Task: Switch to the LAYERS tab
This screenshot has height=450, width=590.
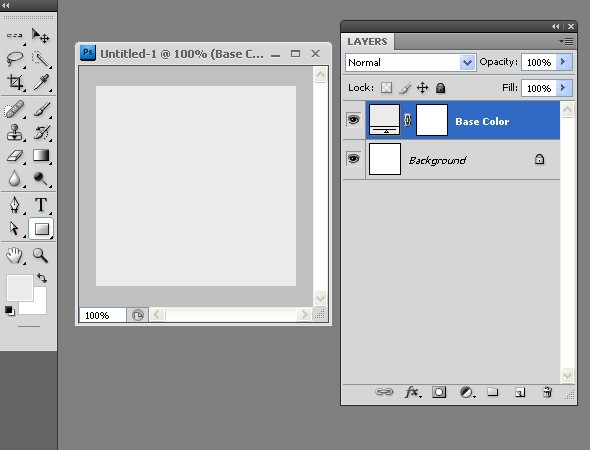Action: point(367,41)
